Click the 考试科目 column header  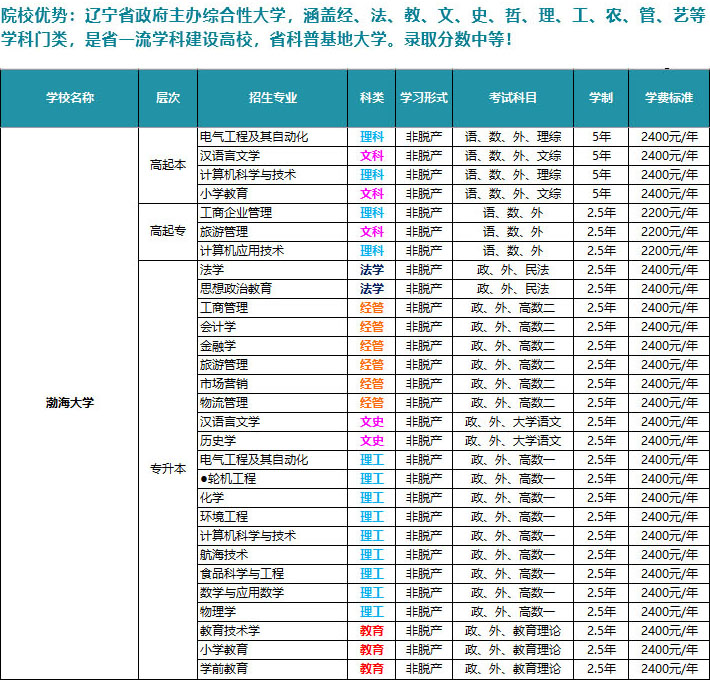pos(513,98)
